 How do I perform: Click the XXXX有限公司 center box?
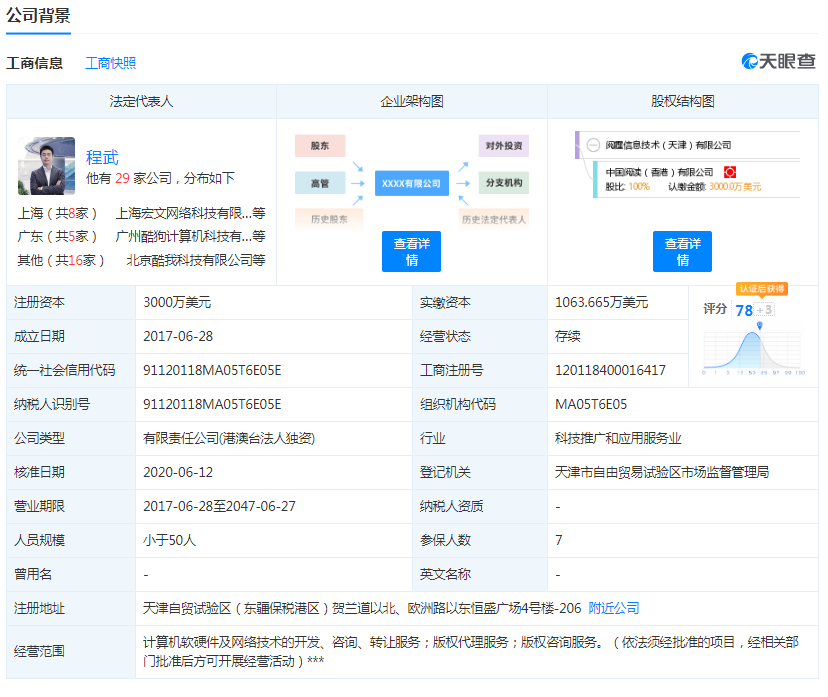(x=411, y=183)
